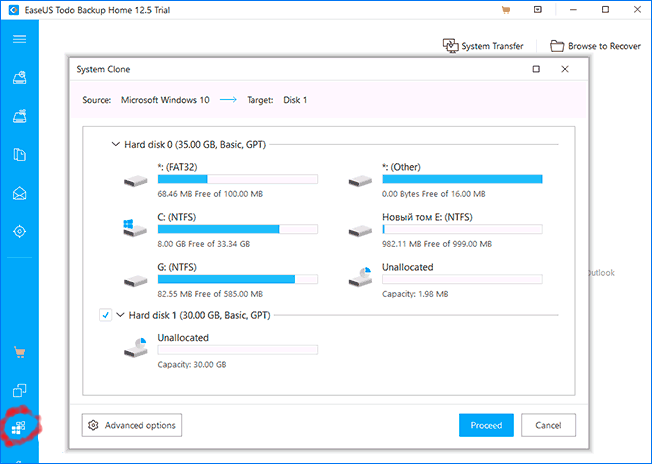
Task: Select the (Other) partition drive icon
Action: (360, 181)
